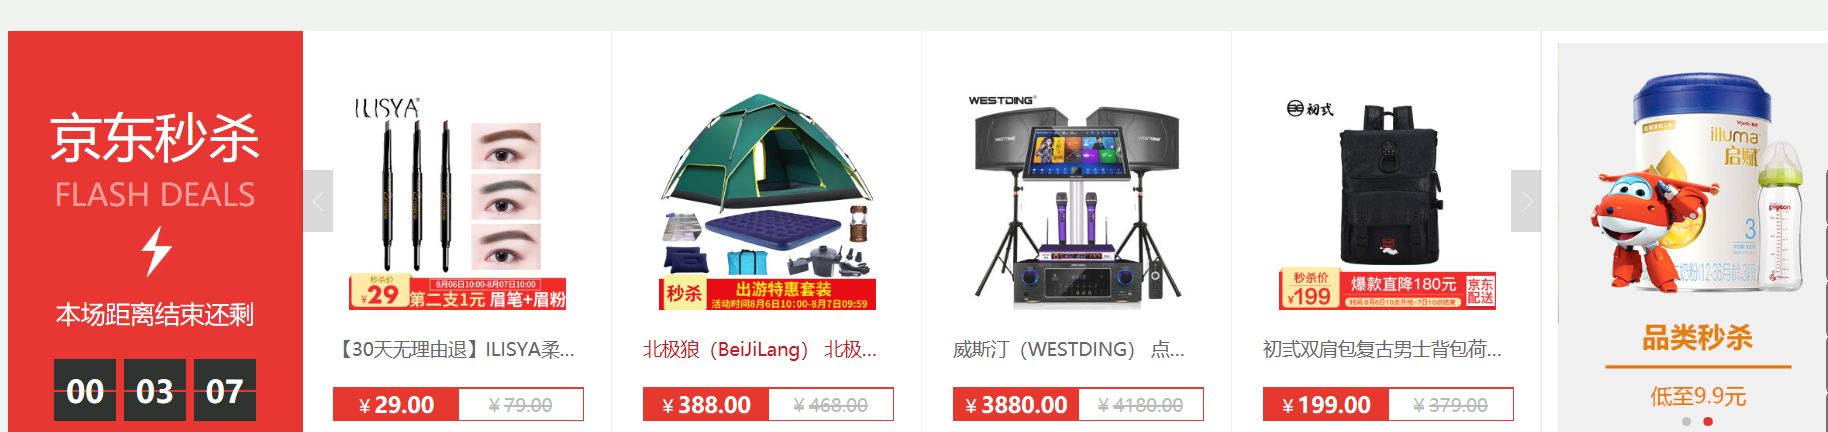Open the 初弌双肩包复古男士背包 title link
Viewport: 1828px width, 432px height.
click(x=1382, y=349)
